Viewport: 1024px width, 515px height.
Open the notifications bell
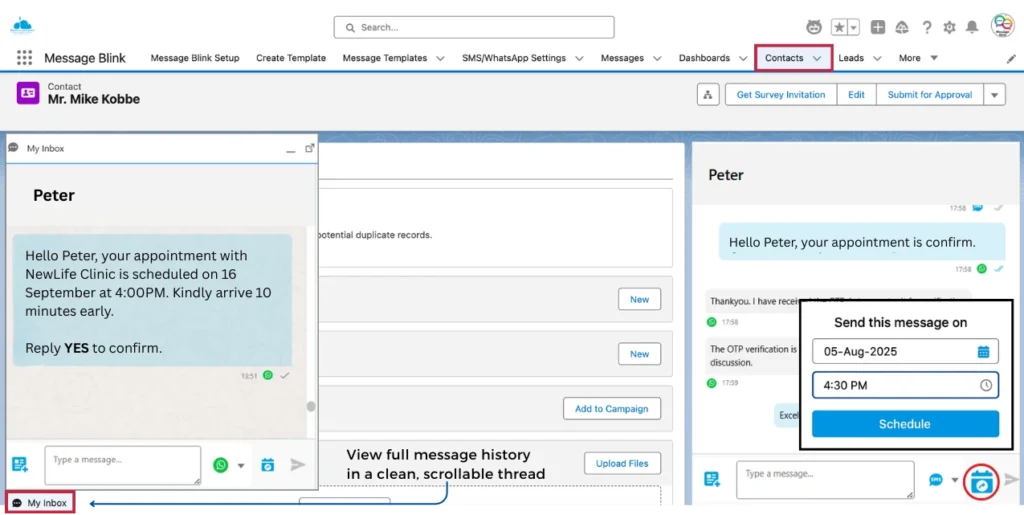click(x=972, y=27)
